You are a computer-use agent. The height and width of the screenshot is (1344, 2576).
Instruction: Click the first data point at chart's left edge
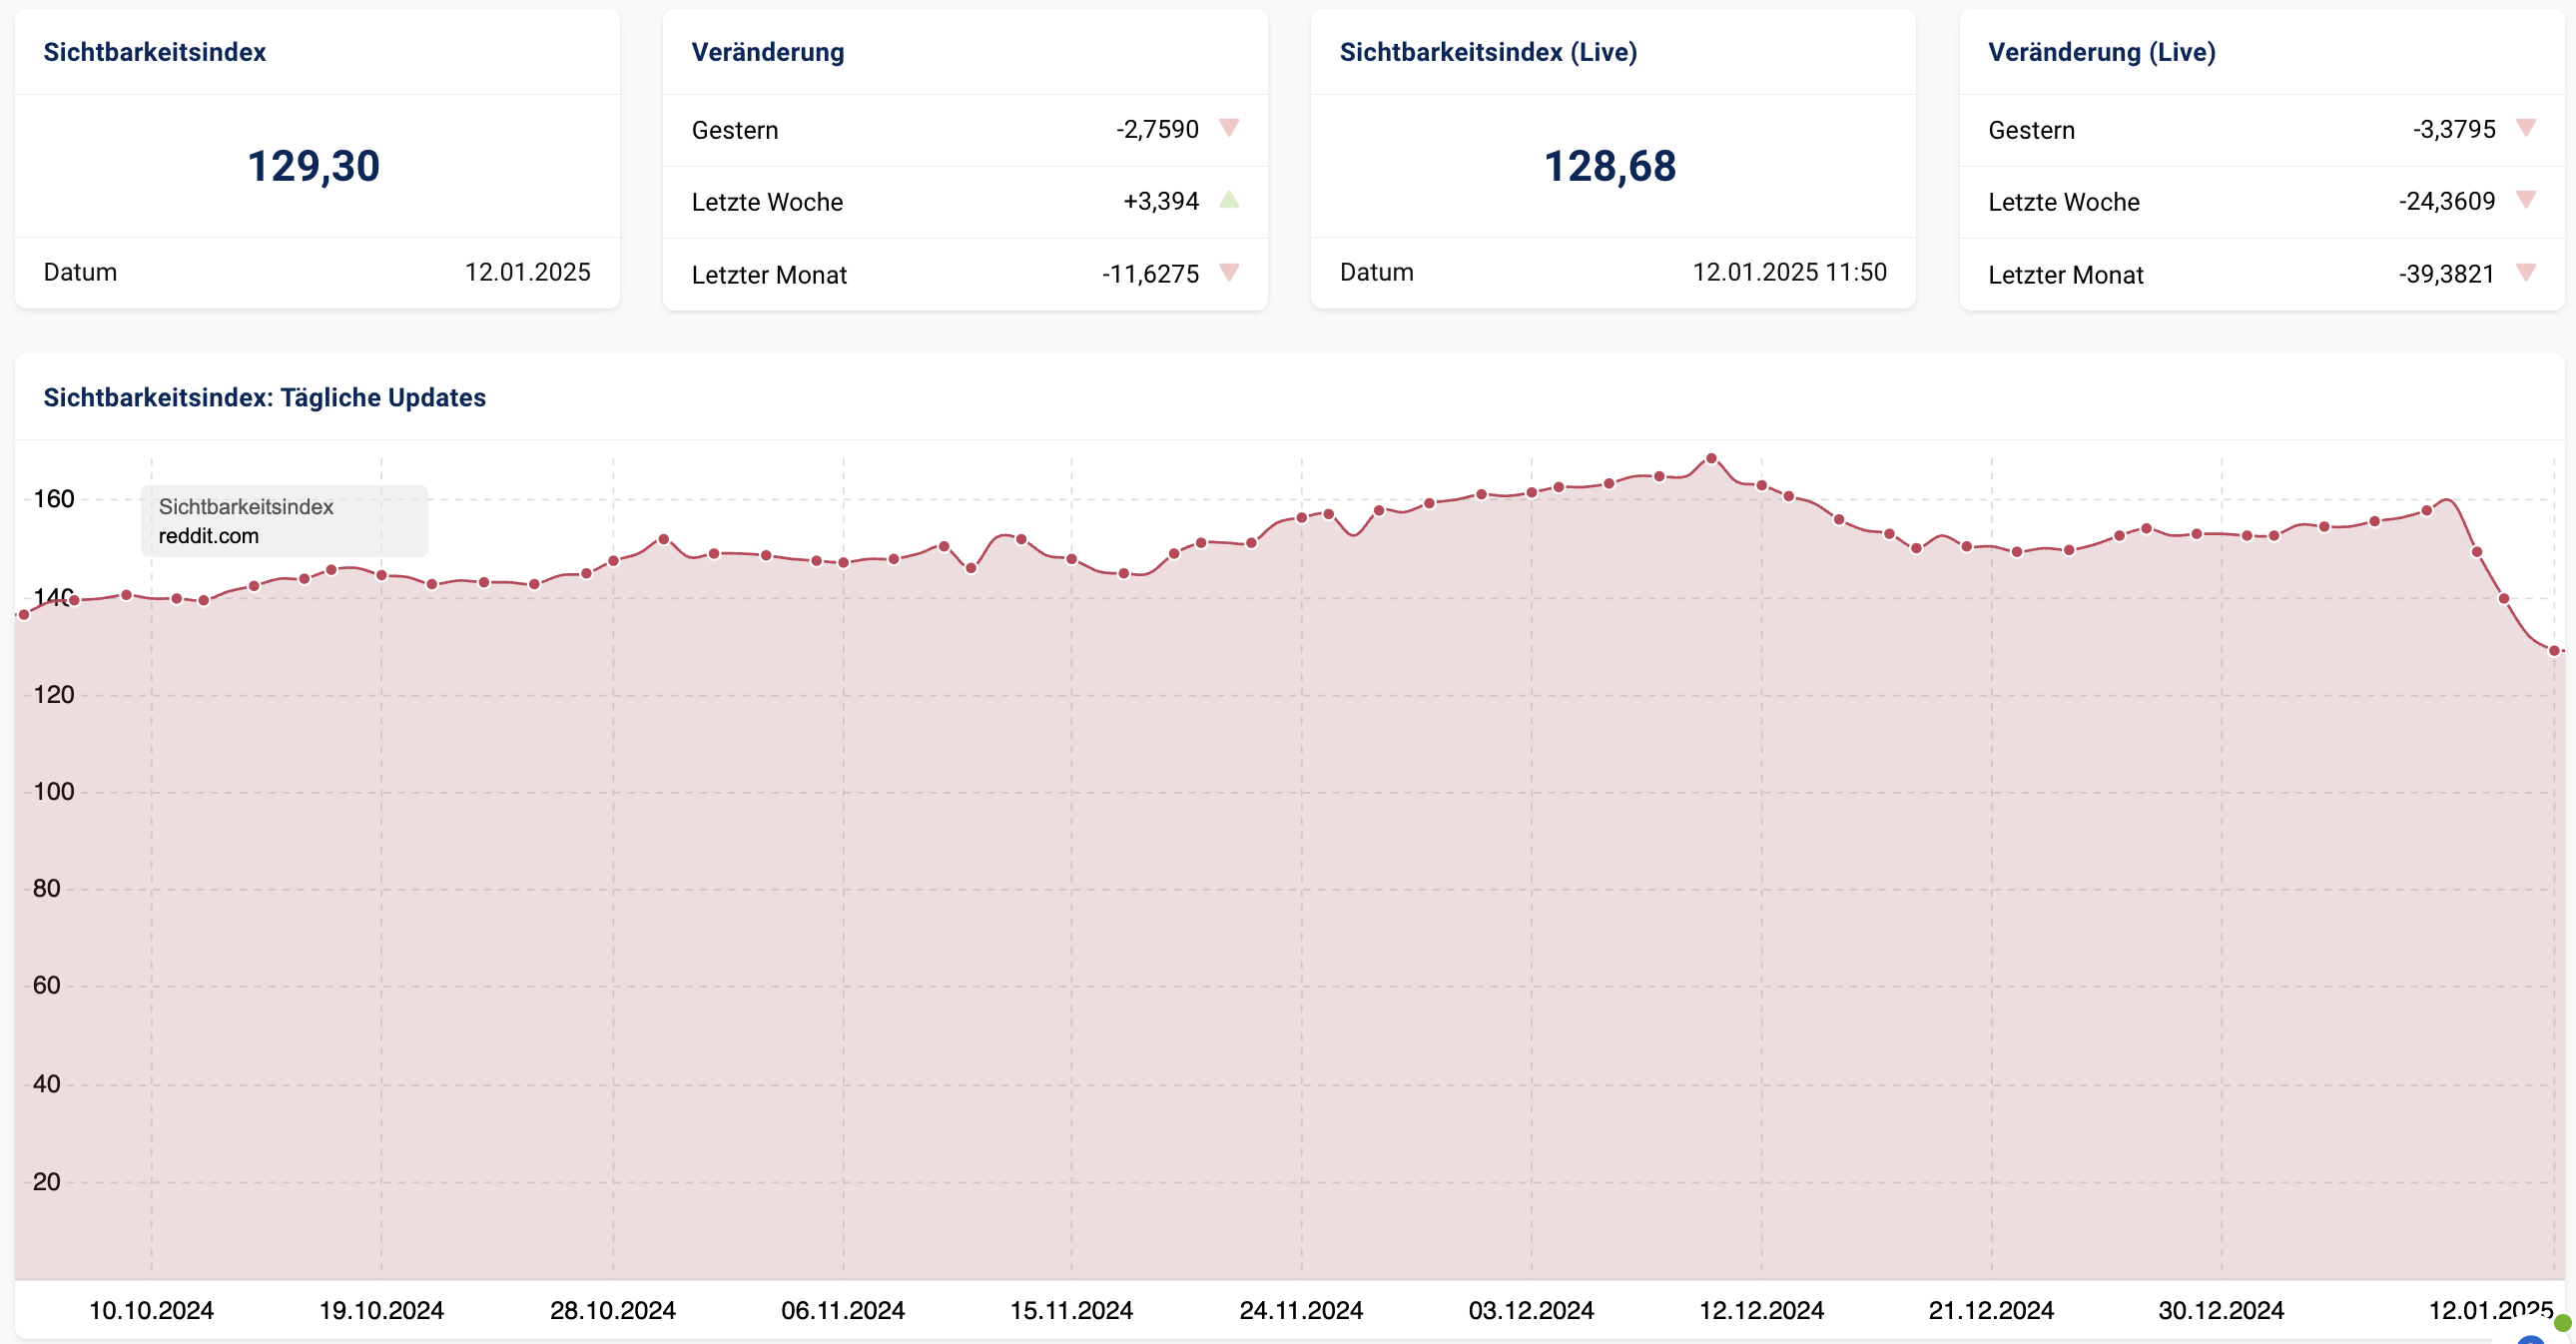point(24,615)
